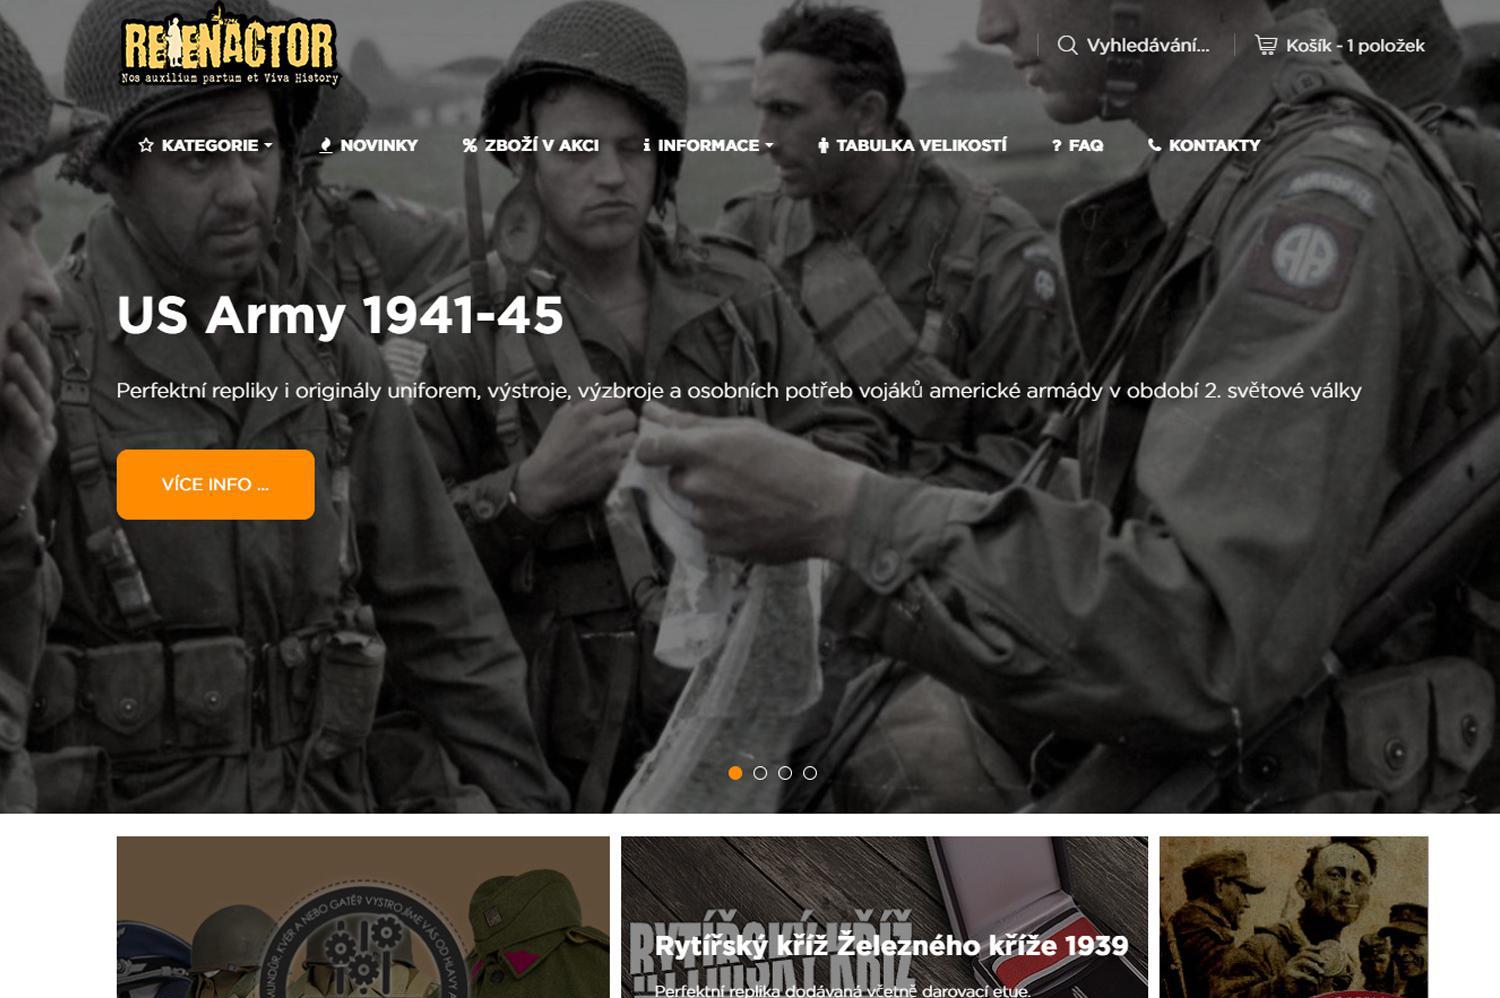Expand the Kategorie dropdown arrow

268,146
